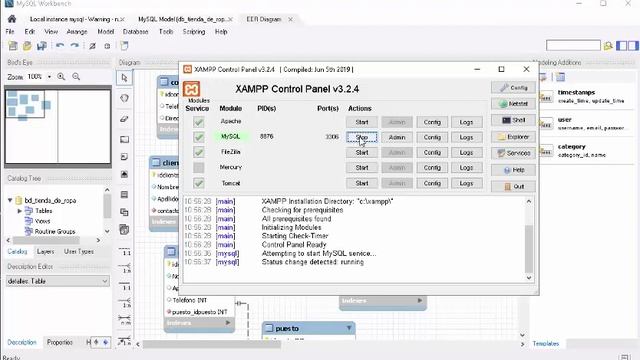Toggle FileZilla service checkbox

point(199,152)
